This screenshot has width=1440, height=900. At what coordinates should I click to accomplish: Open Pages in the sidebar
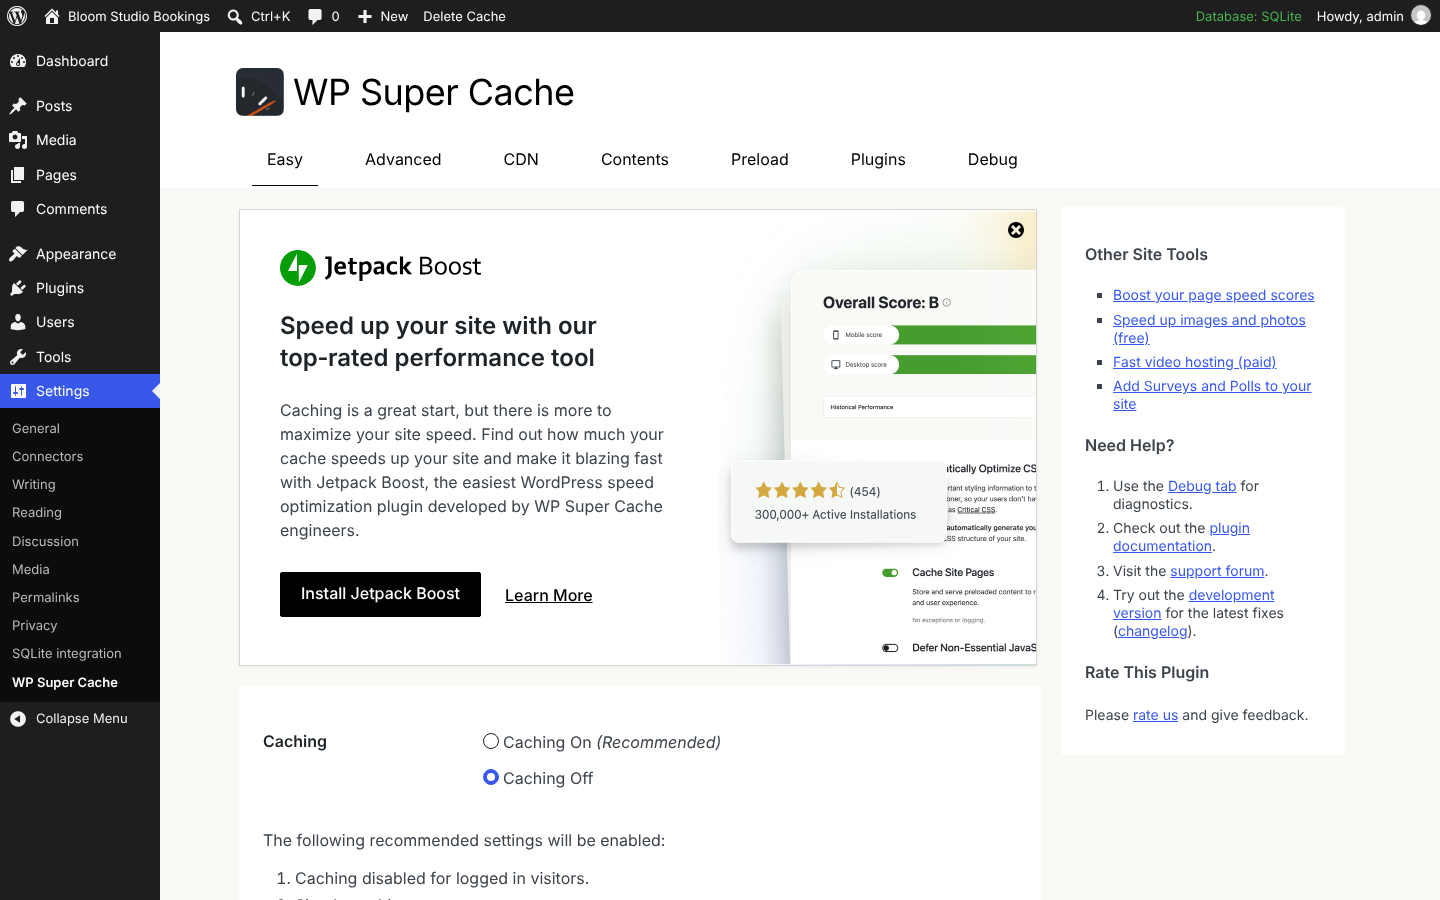click(80, 175)
